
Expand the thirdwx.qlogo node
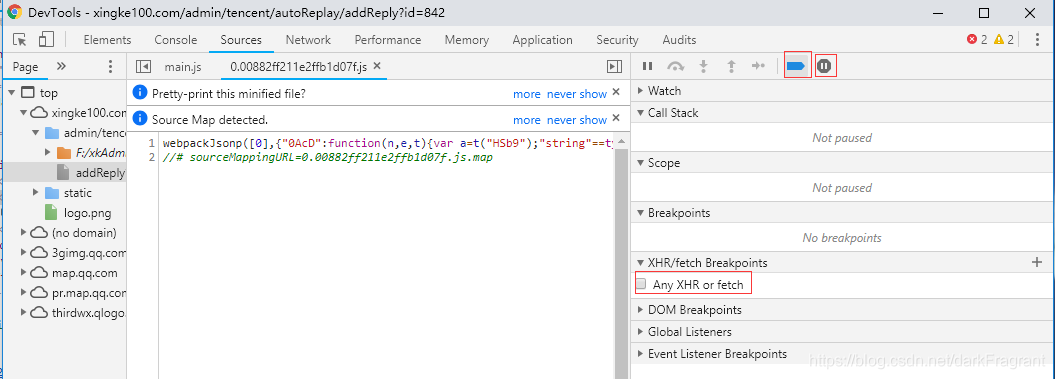pyautogui.click(x=24, y=312)
